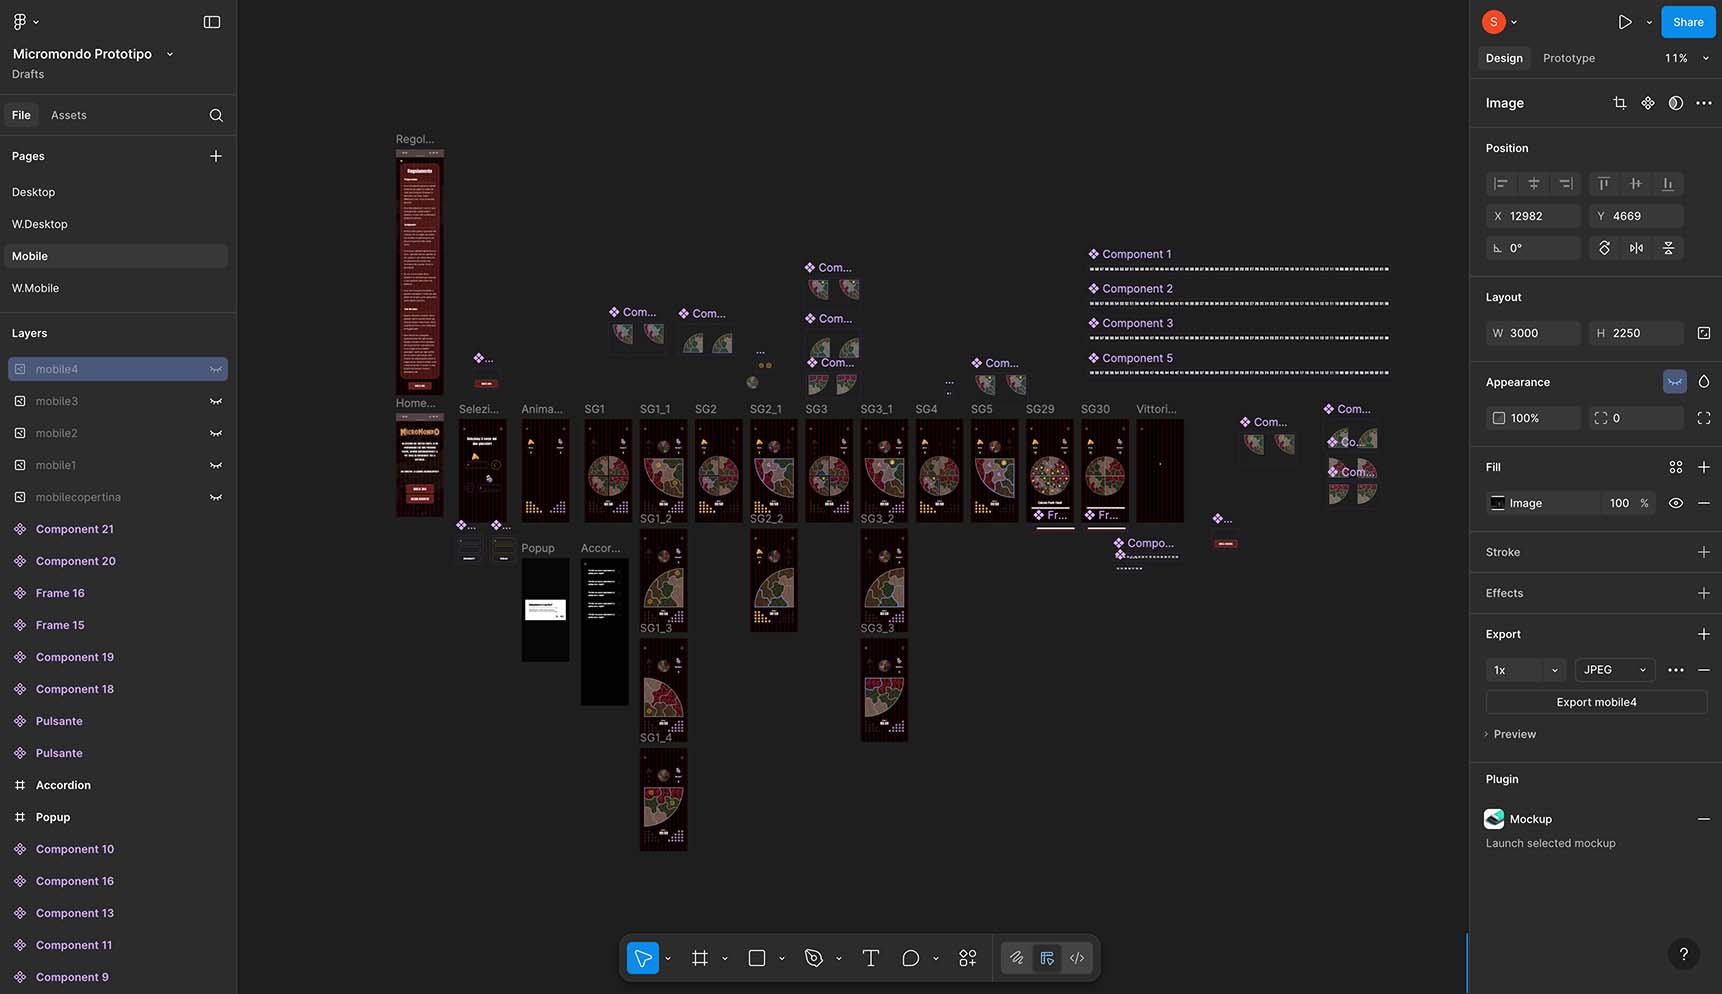Viewport: 1722px width, 994px height.
Task: Open the Assets tab
Action: (x=69, y=115)
